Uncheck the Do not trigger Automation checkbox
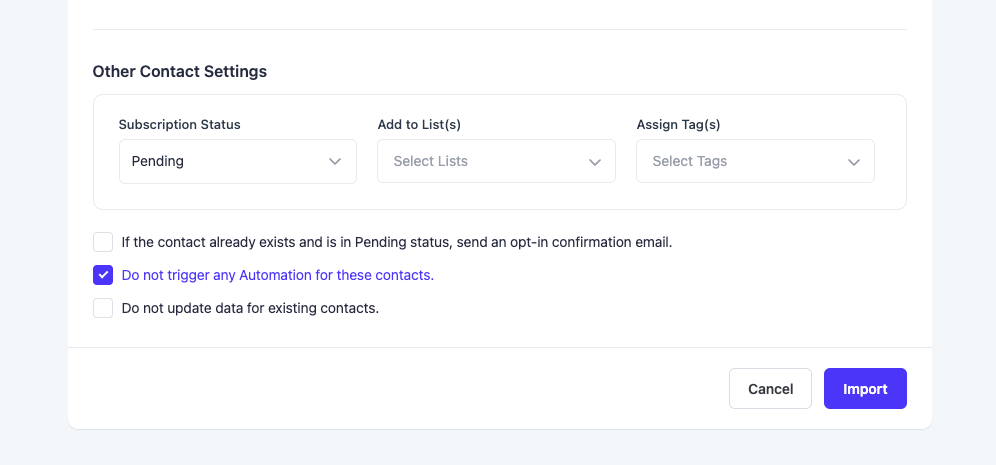Screen dimensions: 996x465 (x=103, y=275)
